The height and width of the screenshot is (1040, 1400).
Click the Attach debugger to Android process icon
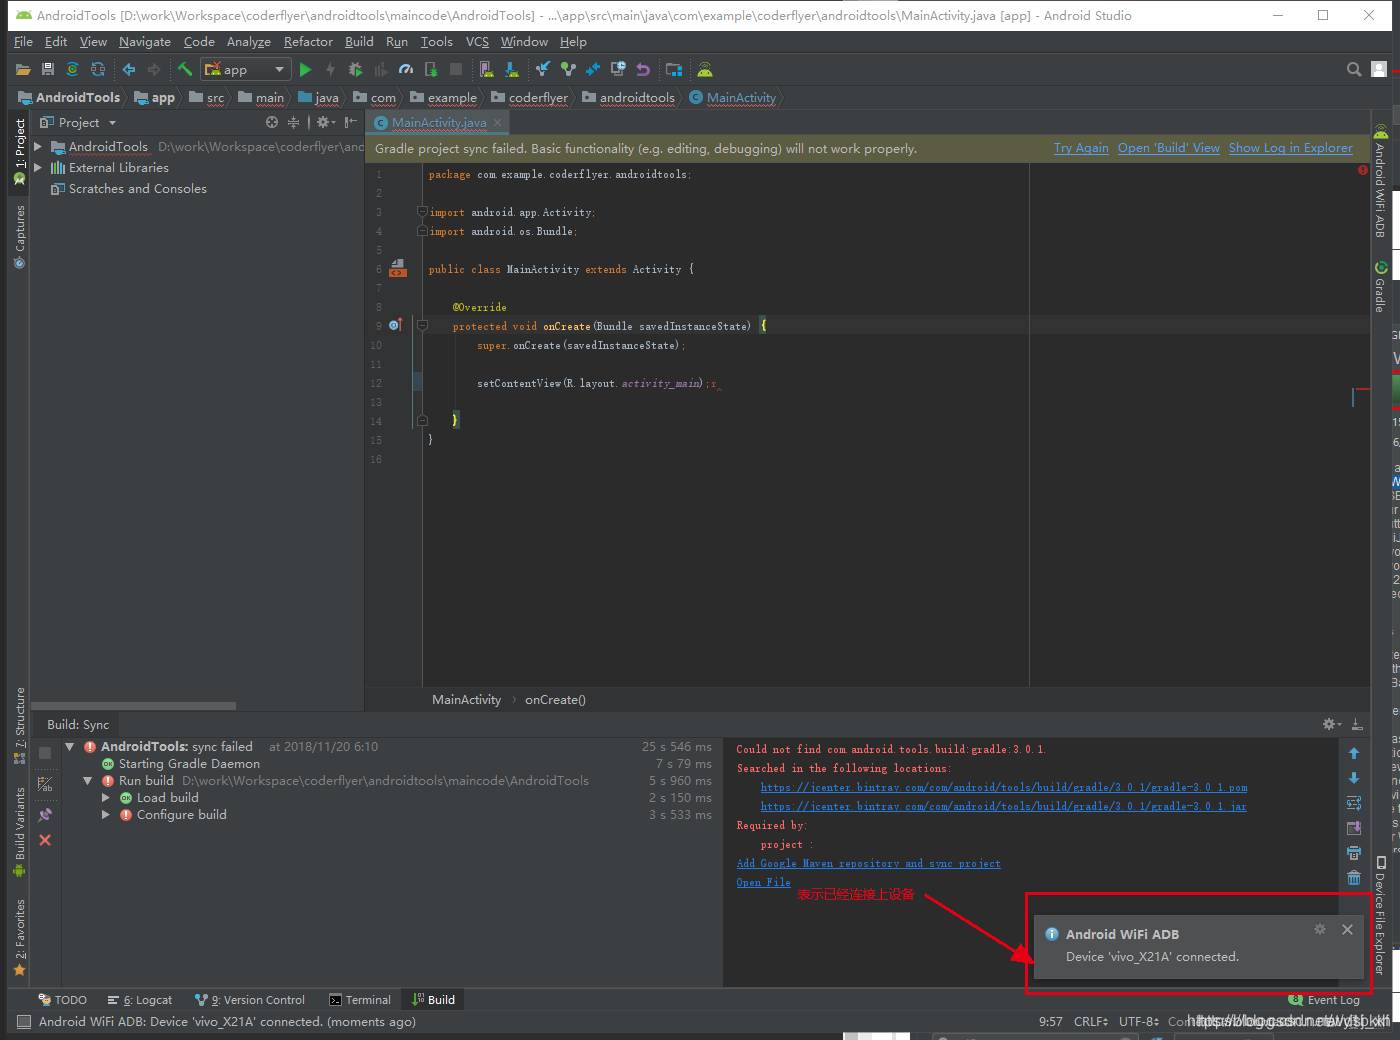(431, 69)
